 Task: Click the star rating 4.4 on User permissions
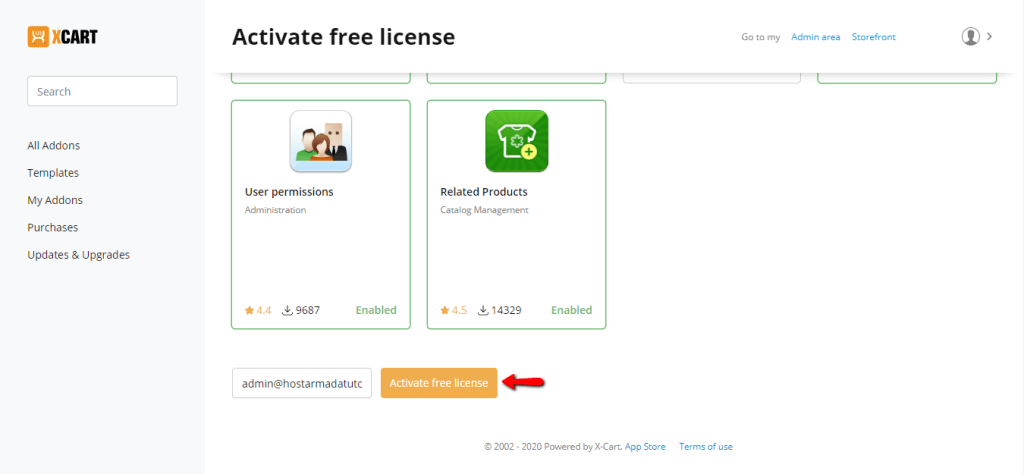point(258,310)
